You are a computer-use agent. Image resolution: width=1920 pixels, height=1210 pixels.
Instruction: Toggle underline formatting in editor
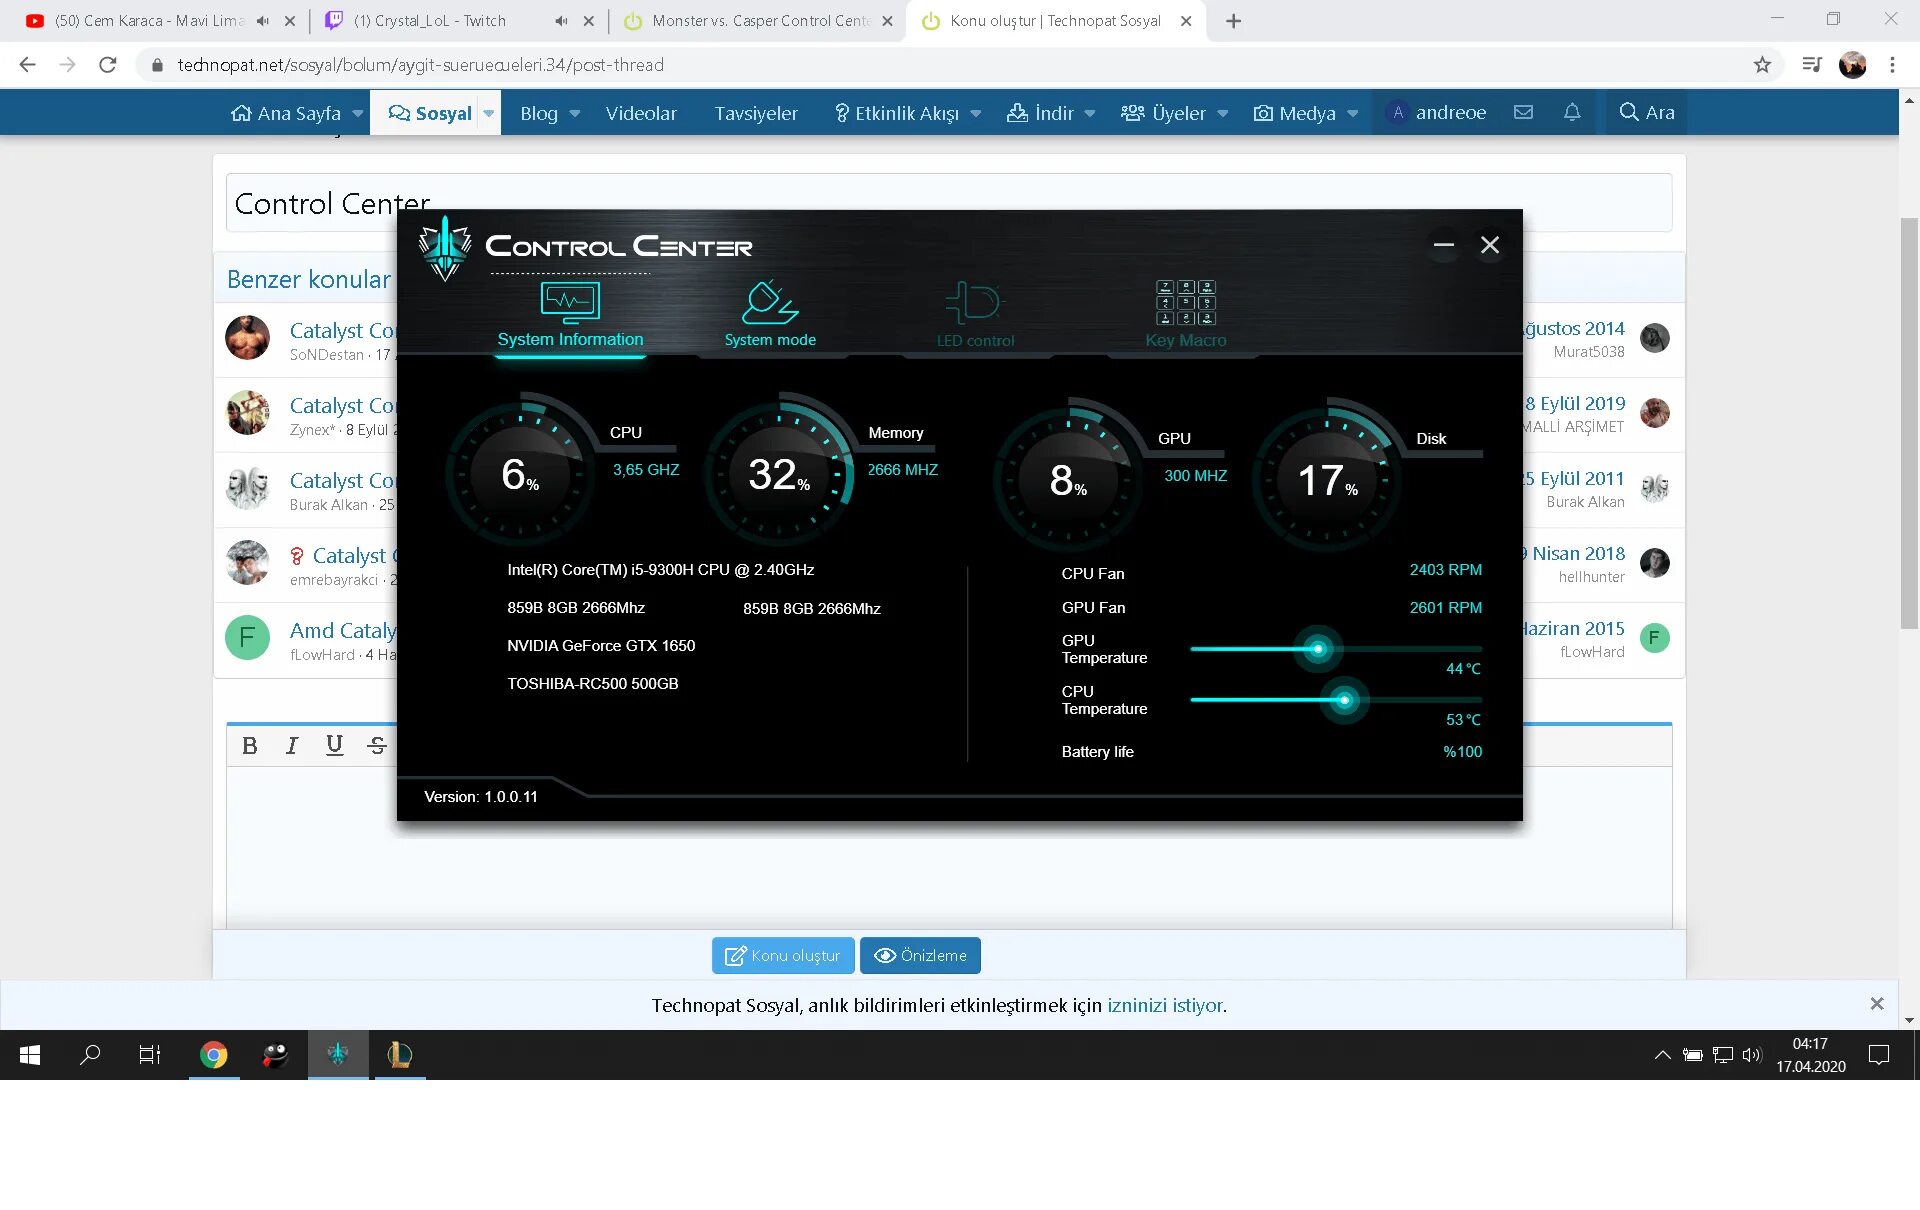(x=334, y=746)
